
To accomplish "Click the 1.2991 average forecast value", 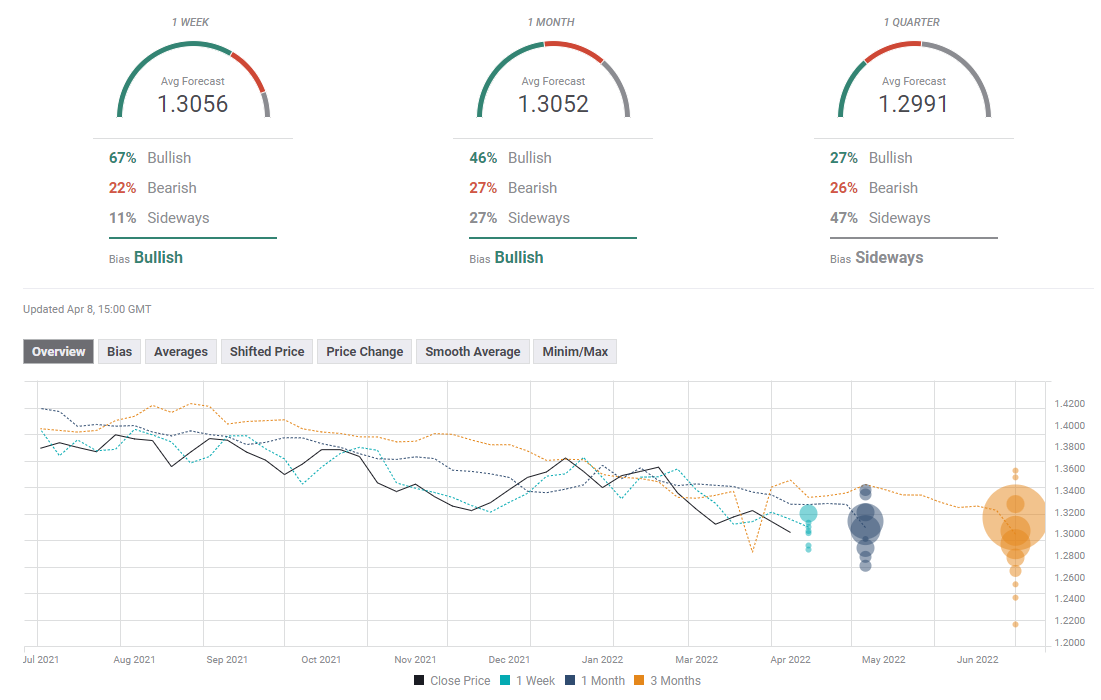I will 913,104.
